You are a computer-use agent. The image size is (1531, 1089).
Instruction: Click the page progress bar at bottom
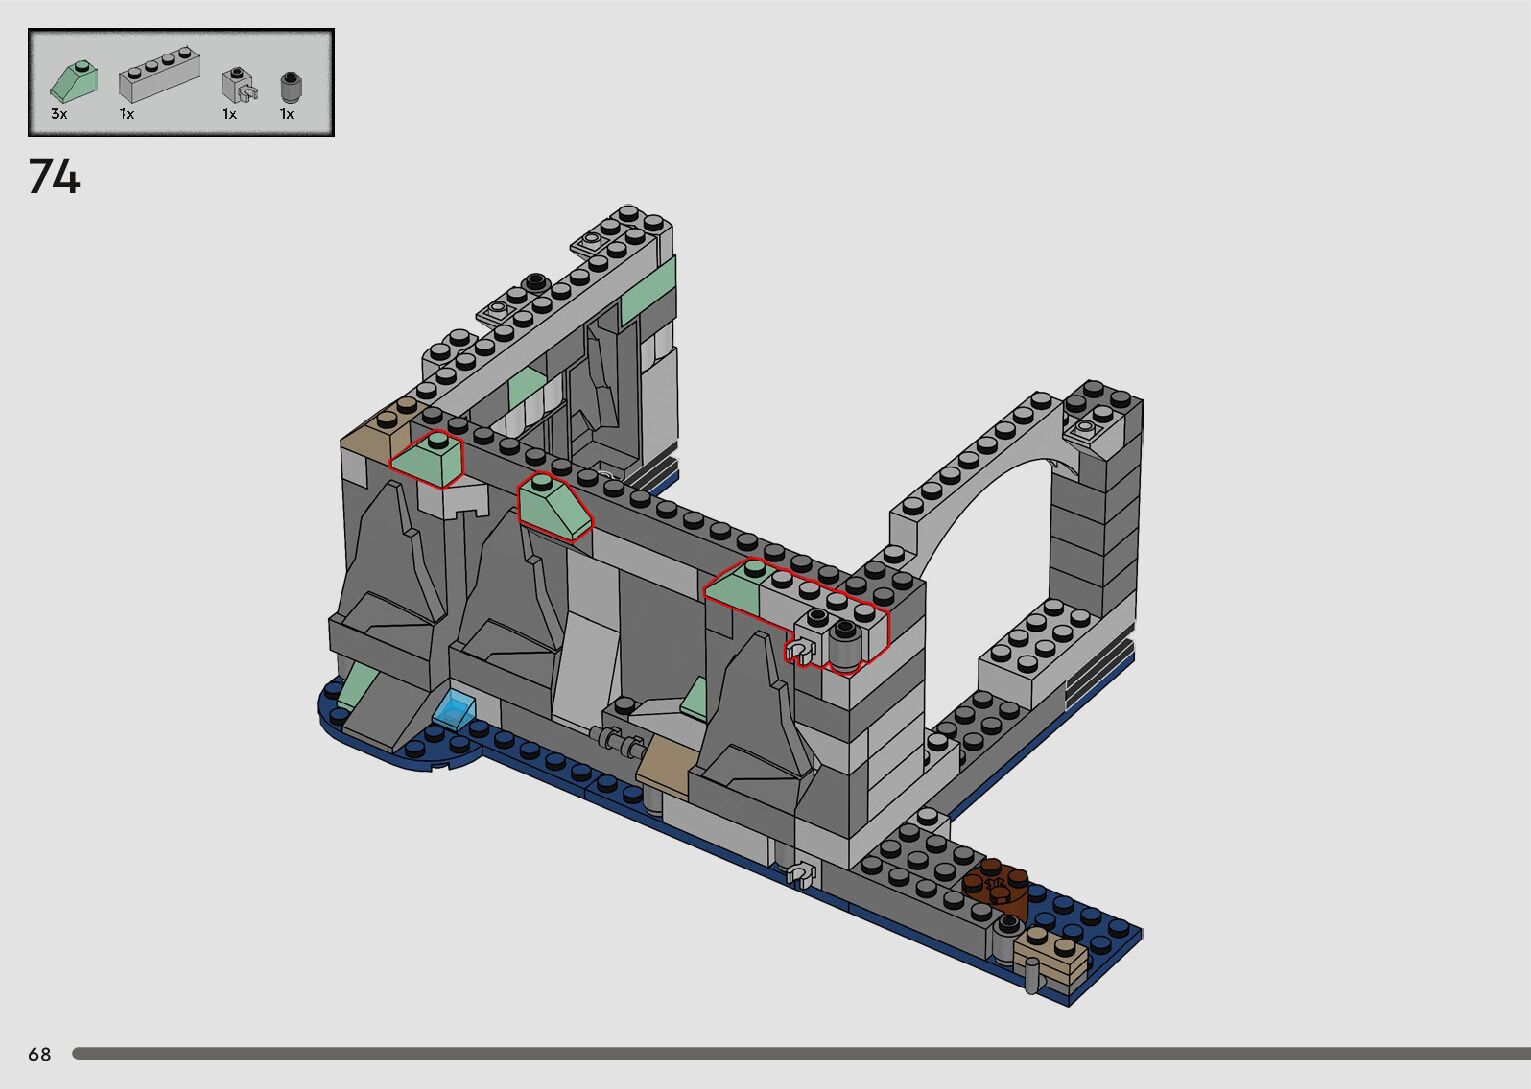pos(800,1054)
